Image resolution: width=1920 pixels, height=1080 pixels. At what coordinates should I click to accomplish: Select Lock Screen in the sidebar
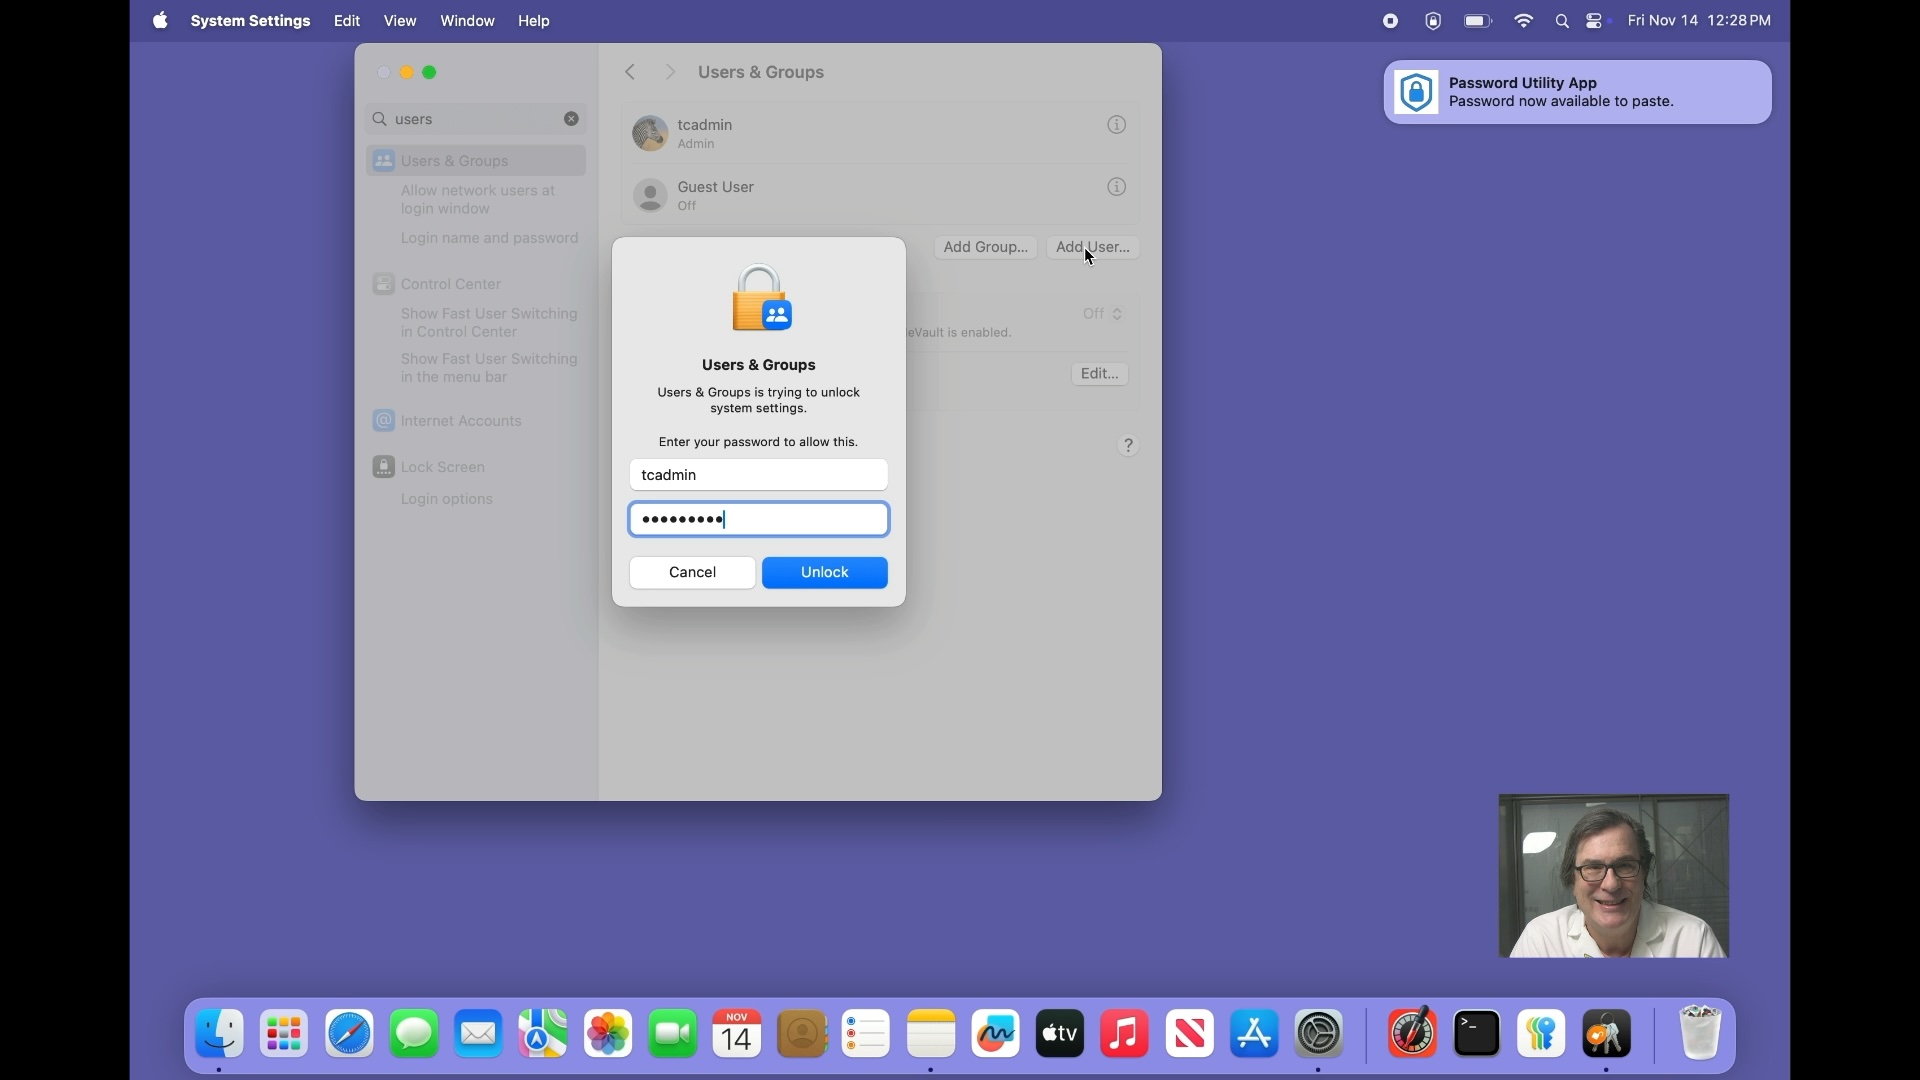442,467
